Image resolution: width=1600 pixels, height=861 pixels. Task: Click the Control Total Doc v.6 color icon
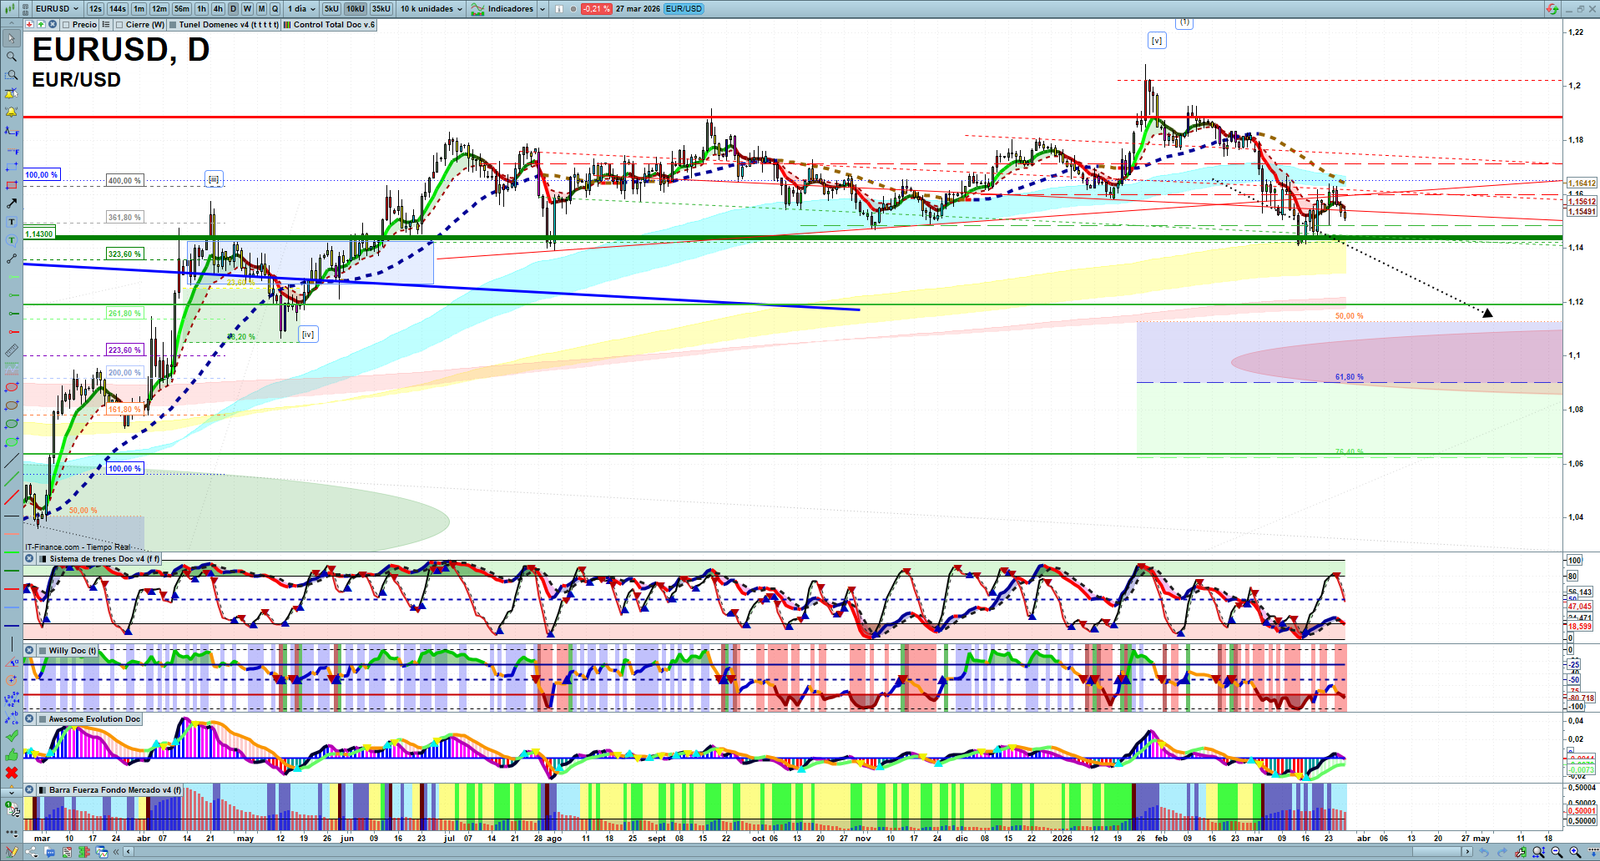tap(287, 25)
